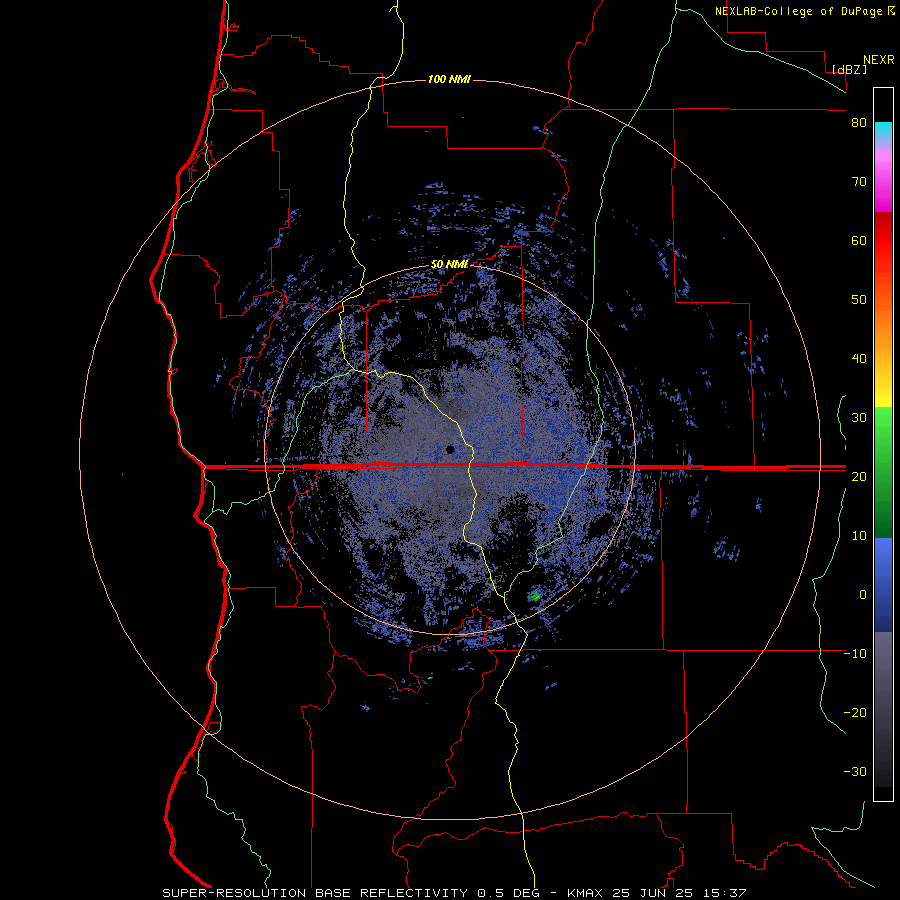900x900 pixels.
Task: Select the 100 NMI range ring label
Action: pyautogui.click(x=449, y=79)
